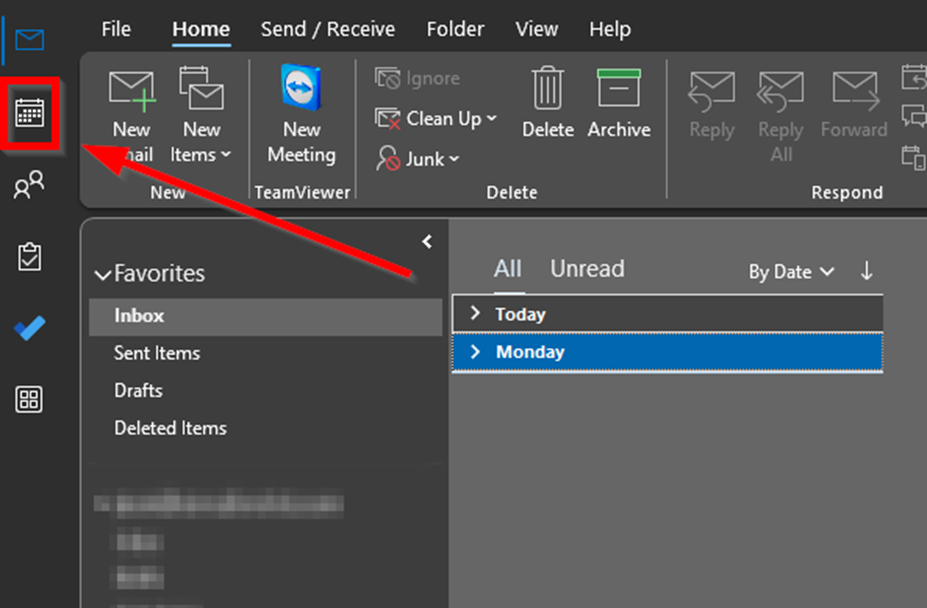Open the File menu
The image size is (927, 608).
[116, 29]
